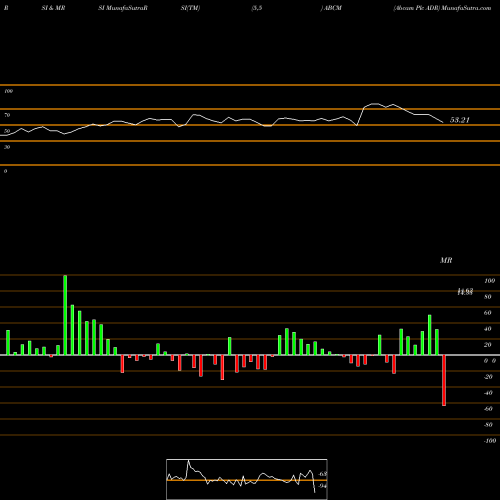The image size is (500, 500).
Task: Click the current RSI value 53.21
Action: [459, 120]
